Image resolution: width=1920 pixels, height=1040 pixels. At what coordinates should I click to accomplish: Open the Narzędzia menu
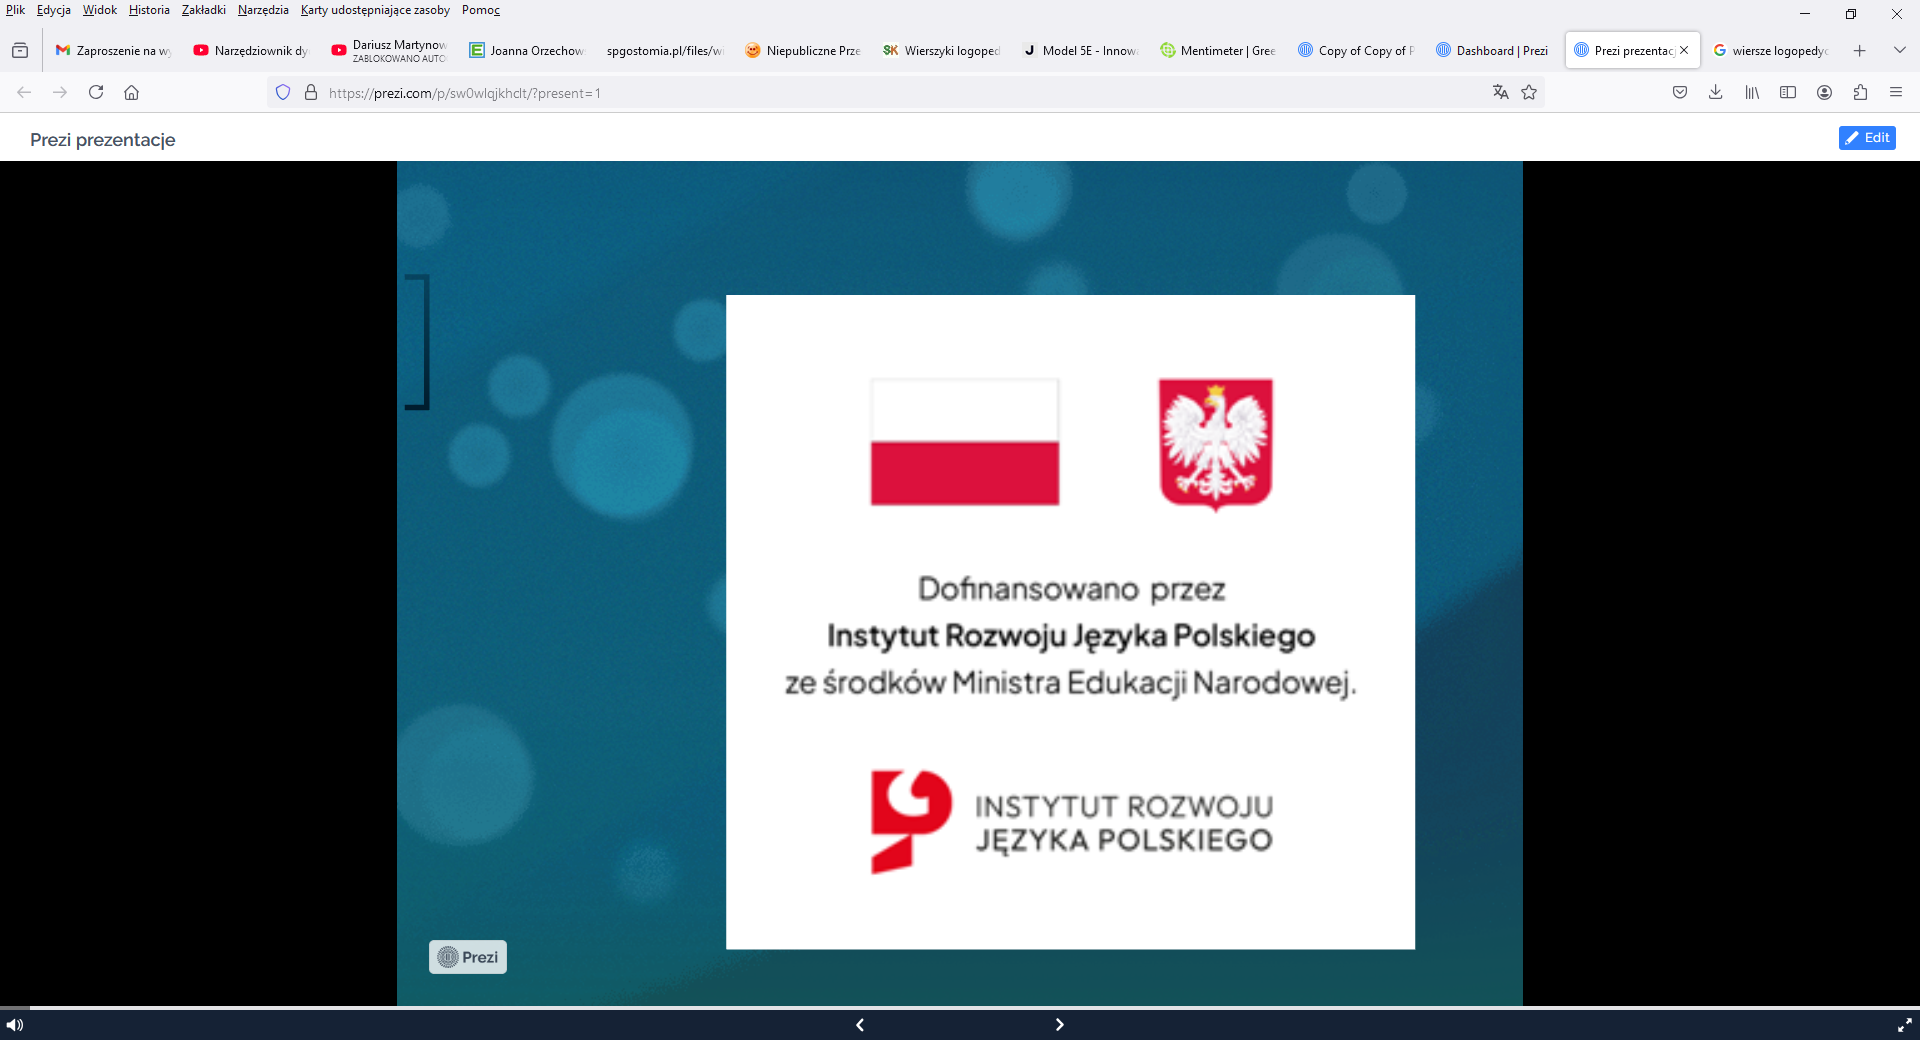(x=263, y=10)
